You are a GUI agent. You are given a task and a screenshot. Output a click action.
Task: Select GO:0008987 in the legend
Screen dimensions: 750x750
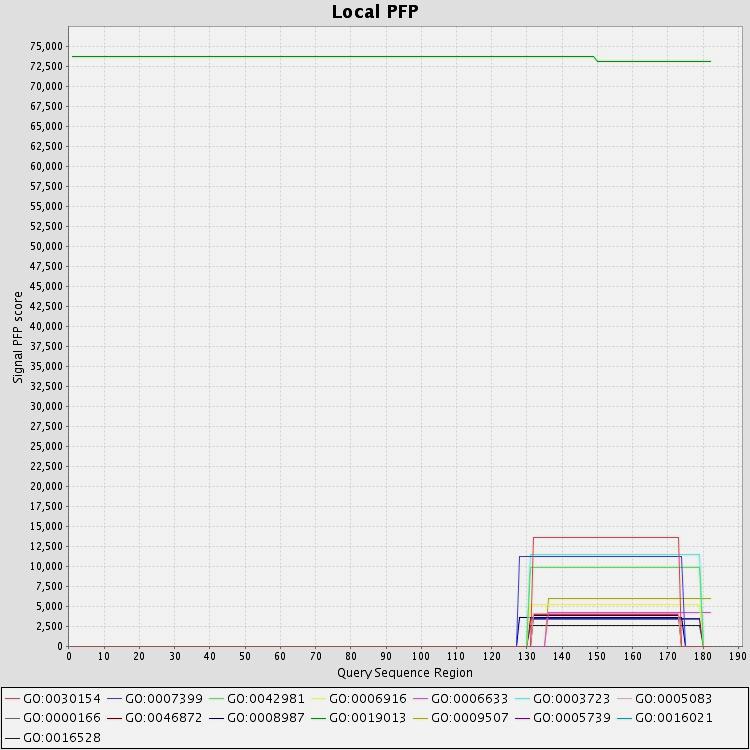point(257,718)
